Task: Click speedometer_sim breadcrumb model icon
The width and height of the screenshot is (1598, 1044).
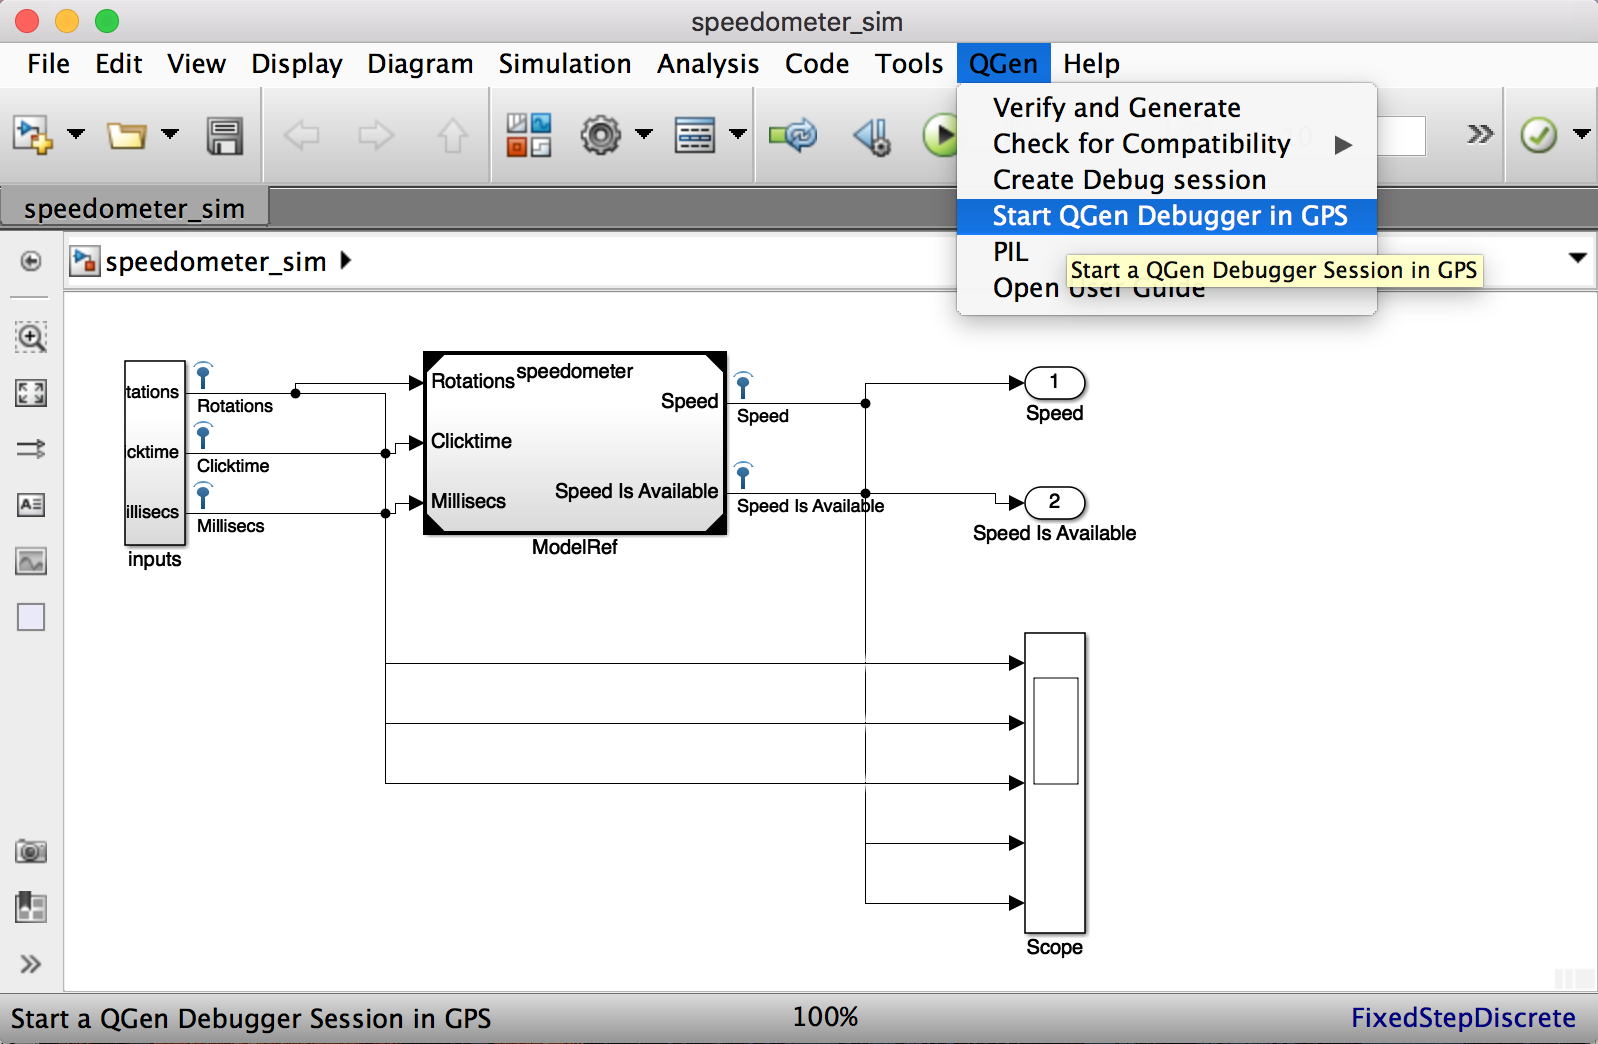Action: coord(84,261)
